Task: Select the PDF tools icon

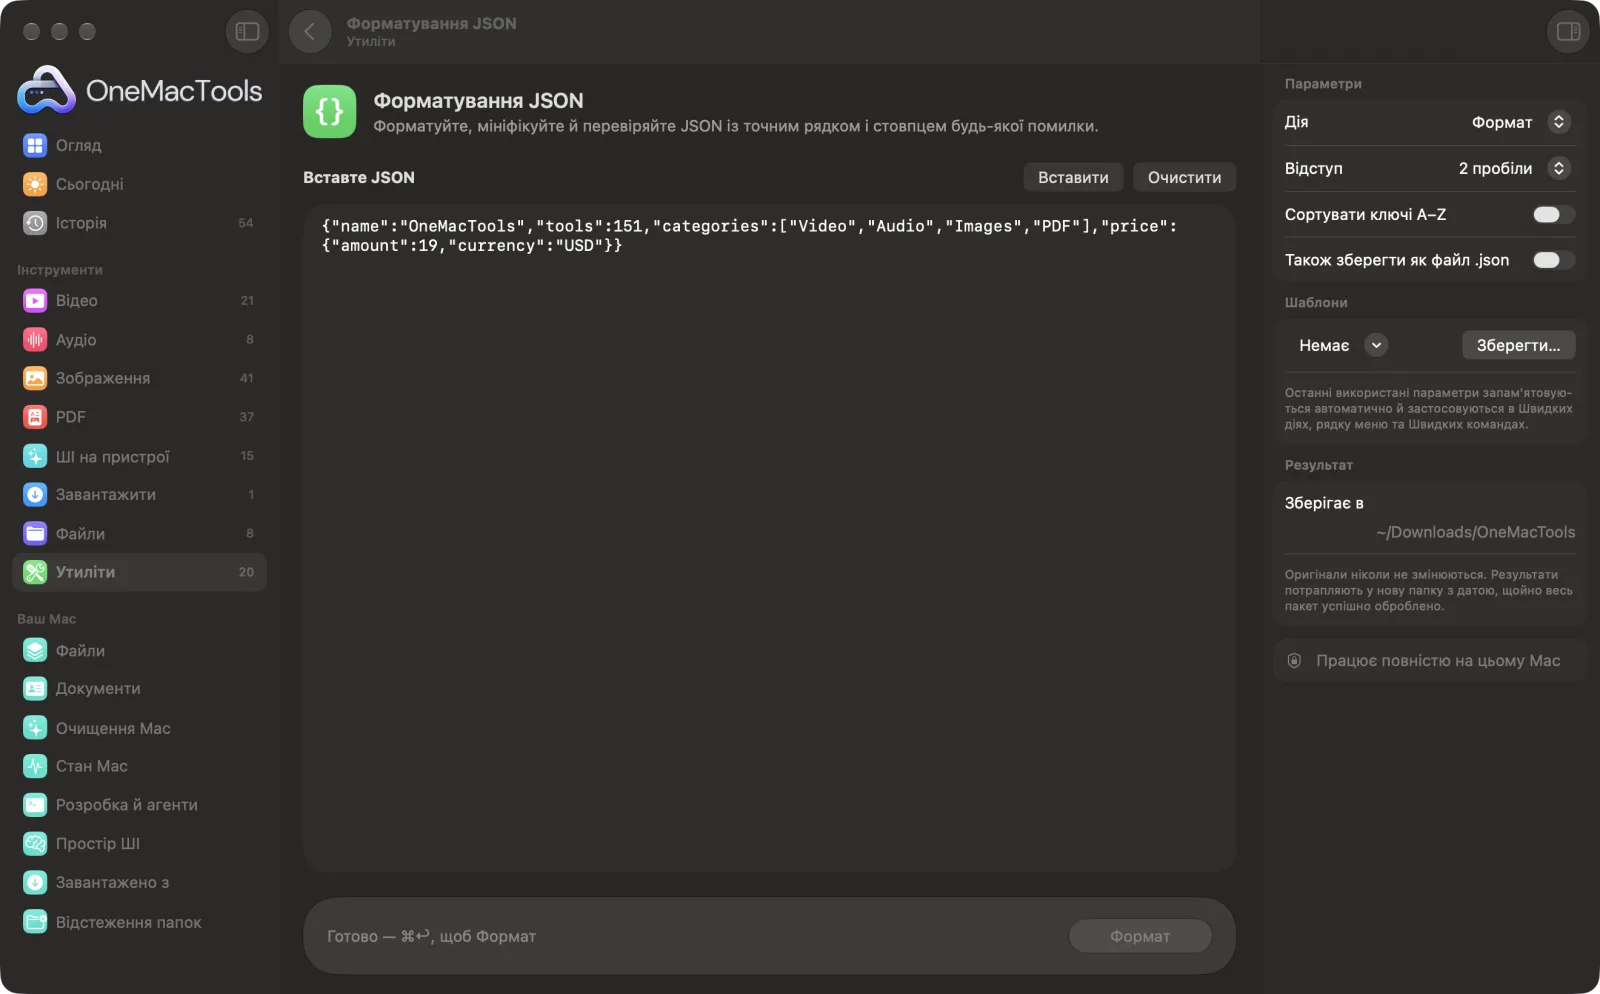Action: (x=35, y=417)
